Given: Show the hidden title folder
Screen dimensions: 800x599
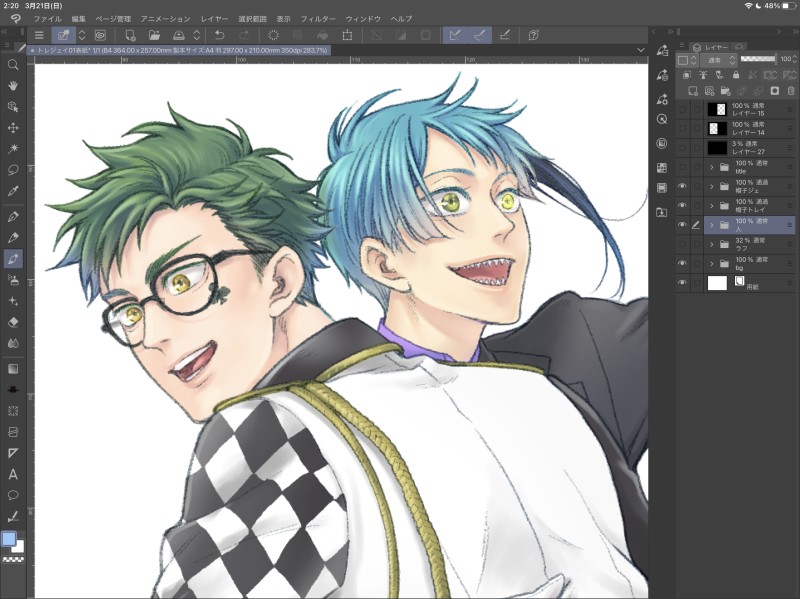Looking at the screenshot, I should (683, 167).
